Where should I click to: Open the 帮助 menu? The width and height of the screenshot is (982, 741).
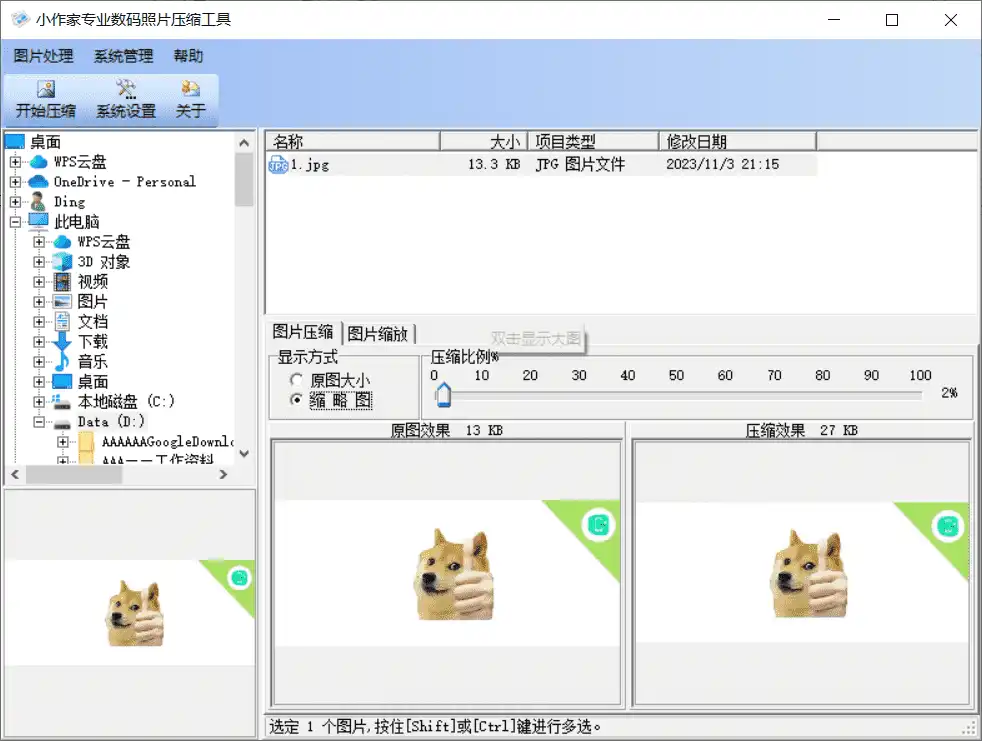pyautogui.click(x=189, y=56)
